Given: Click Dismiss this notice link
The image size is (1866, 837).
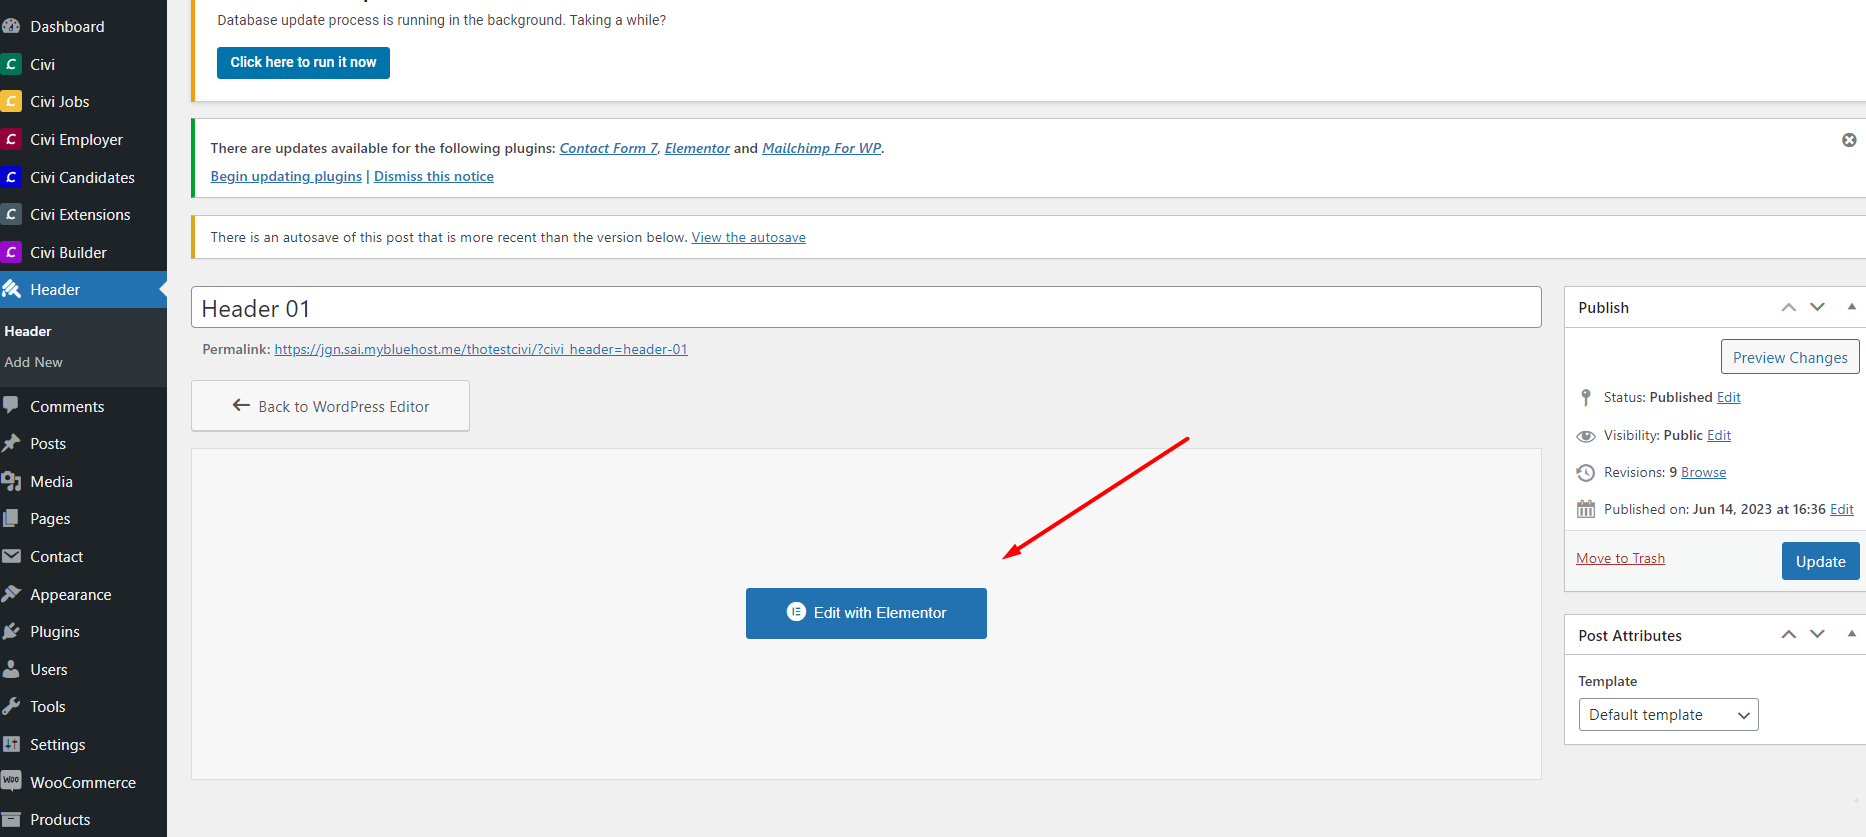Looking at the screenshot, I should 434,176.
